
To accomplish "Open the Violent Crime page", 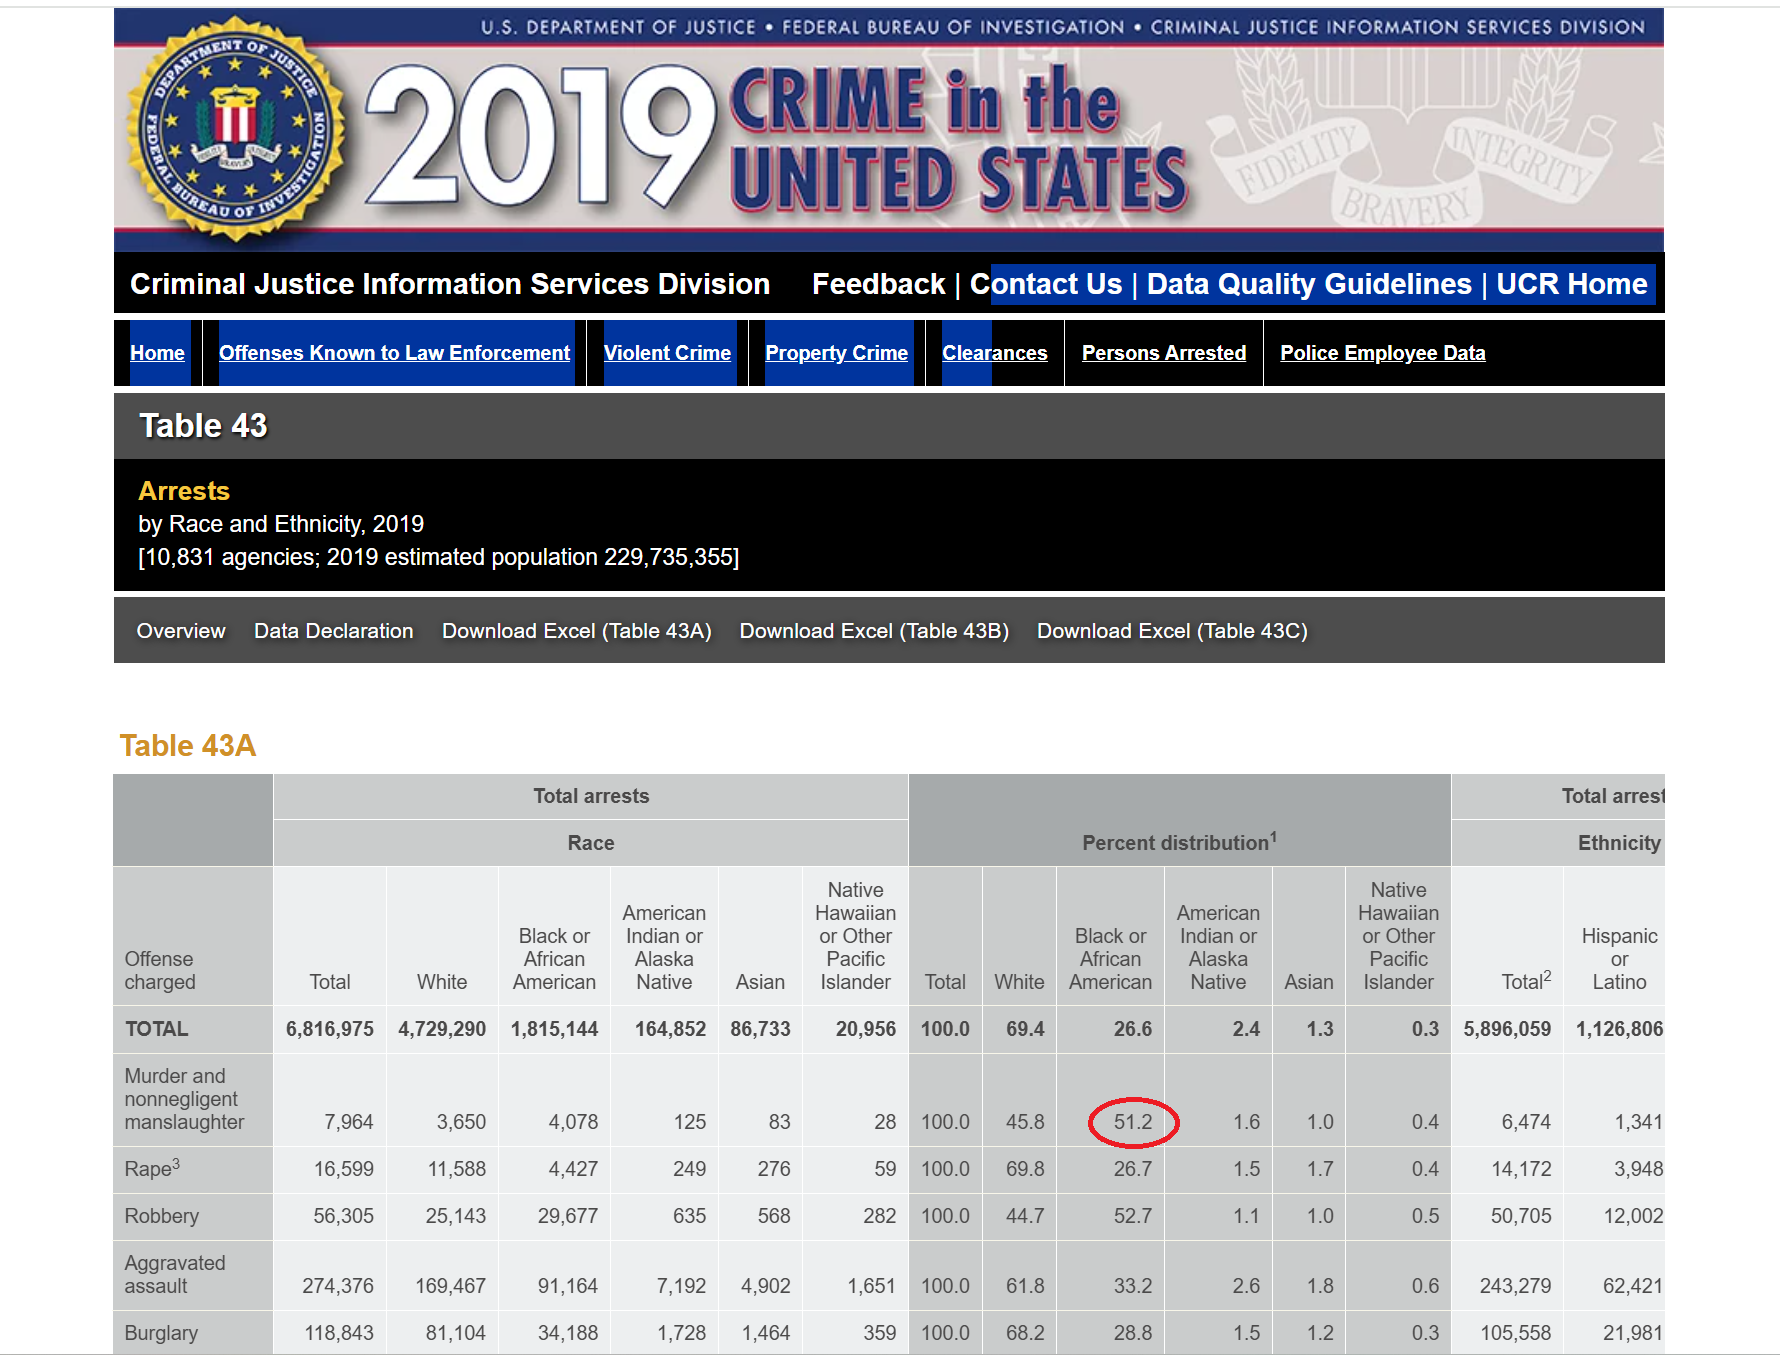I will 667,353.
